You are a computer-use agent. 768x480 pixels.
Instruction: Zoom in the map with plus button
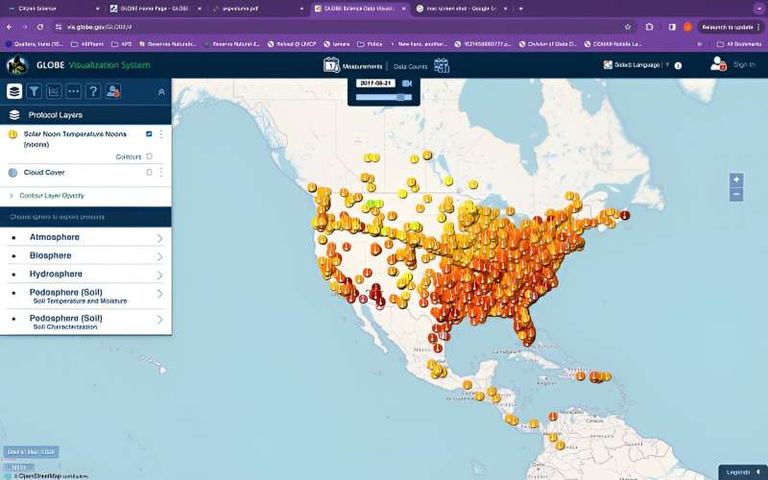pyautogui.click(x=737, y=180)
